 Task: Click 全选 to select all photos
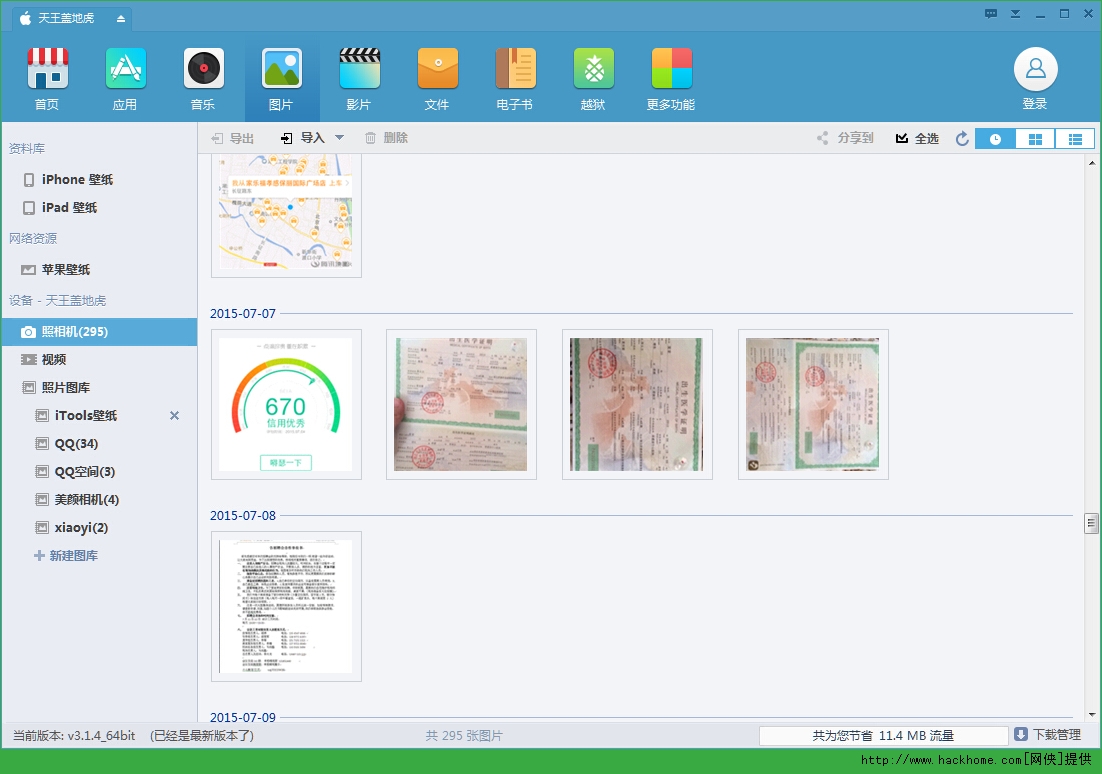(x=917, y=139)
